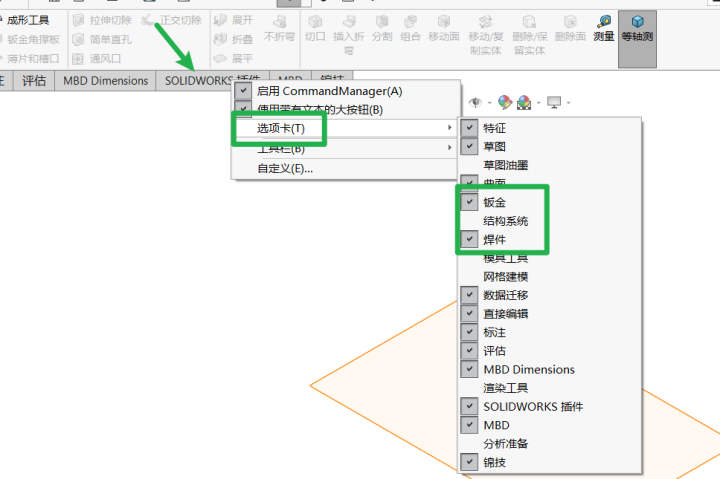This screenshot has width=720, height=479.
Task: Toggle the 评估 checkbox in submenu
Action: (469, 351)
